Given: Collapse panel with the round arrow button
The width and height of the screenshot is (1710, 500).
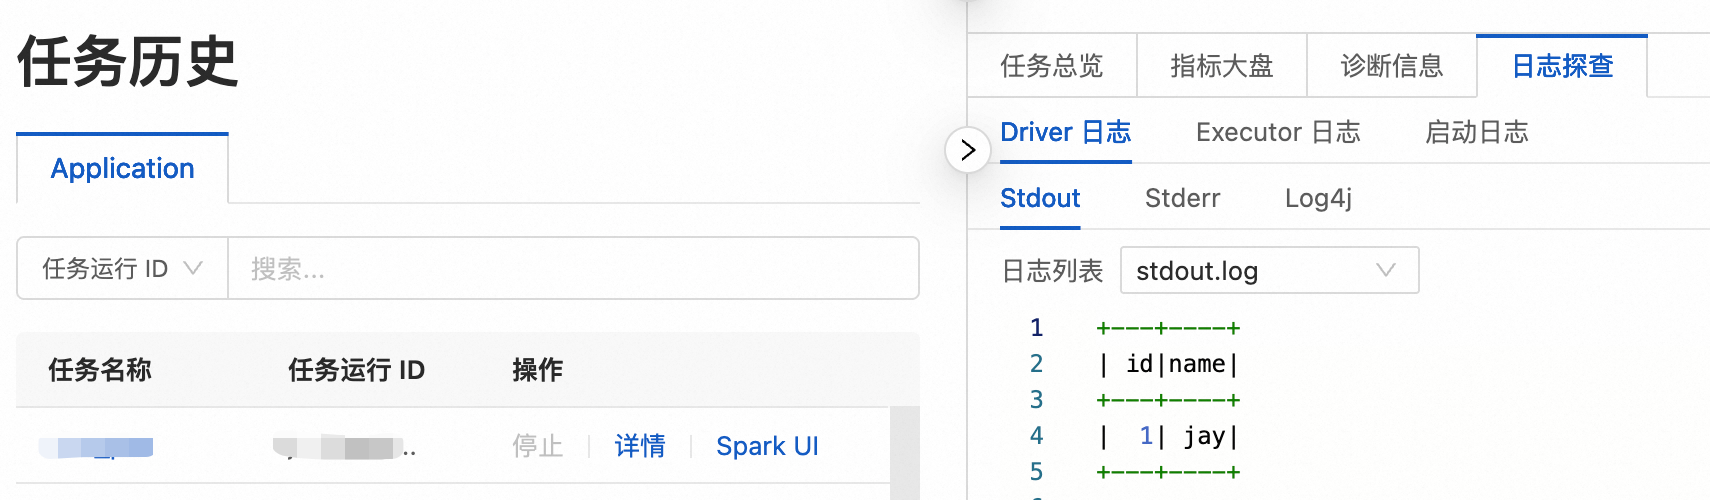Looking at the screenshot, I should pyautogui.click(x=967, y=151).
